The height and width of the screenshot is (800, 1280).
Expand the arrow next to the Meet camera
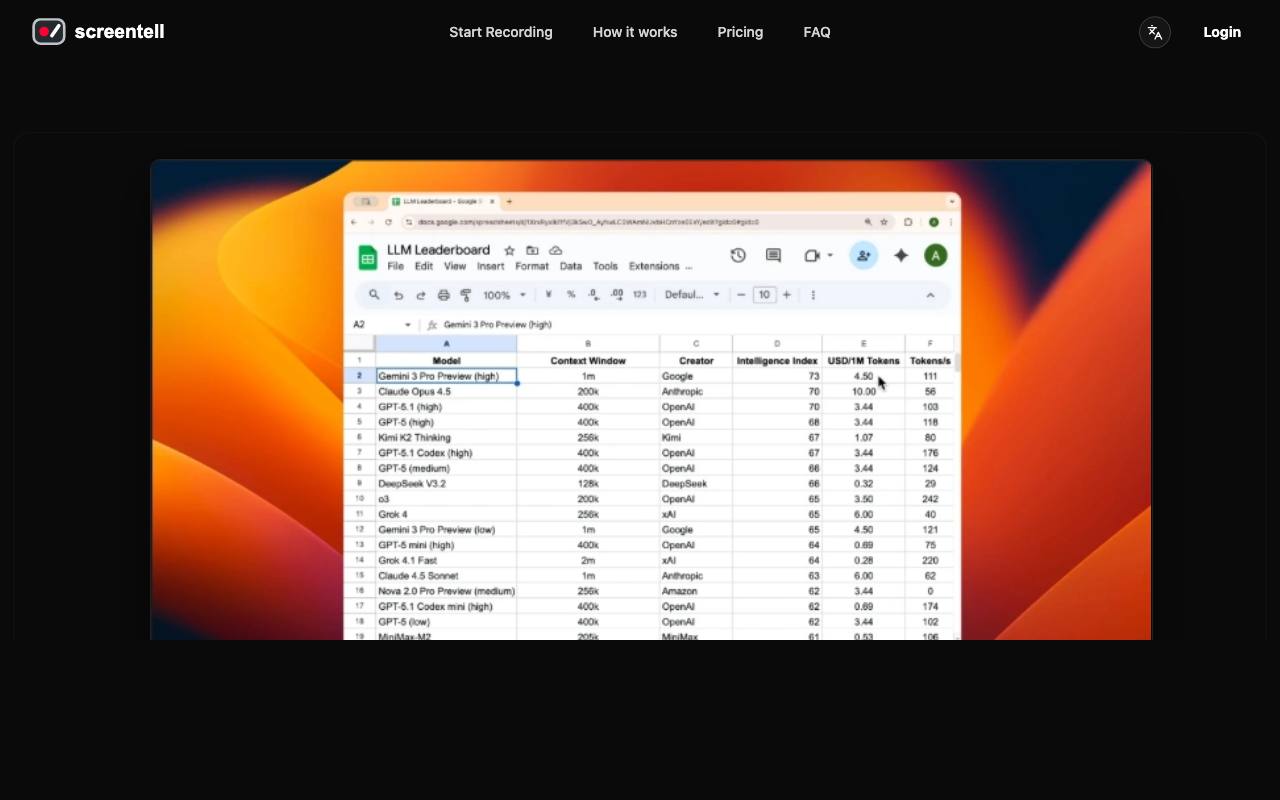point(830,256)
